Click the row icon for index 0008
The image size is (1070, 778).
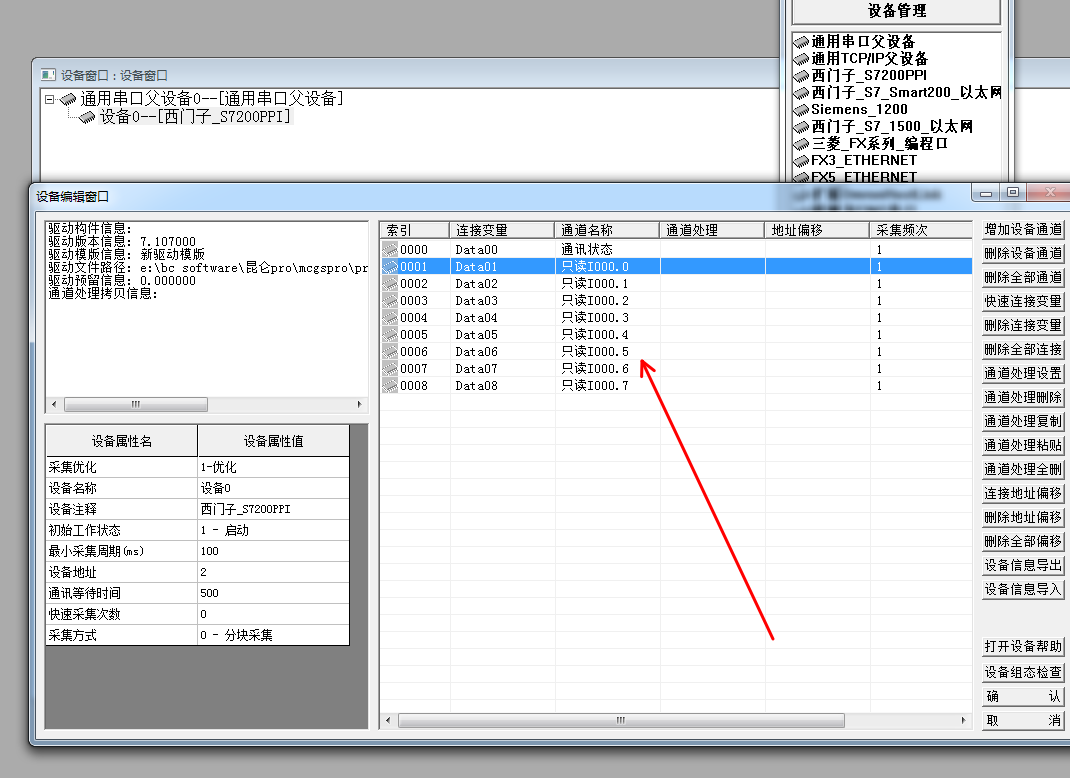pyautogui.click(x=390, y=386)
